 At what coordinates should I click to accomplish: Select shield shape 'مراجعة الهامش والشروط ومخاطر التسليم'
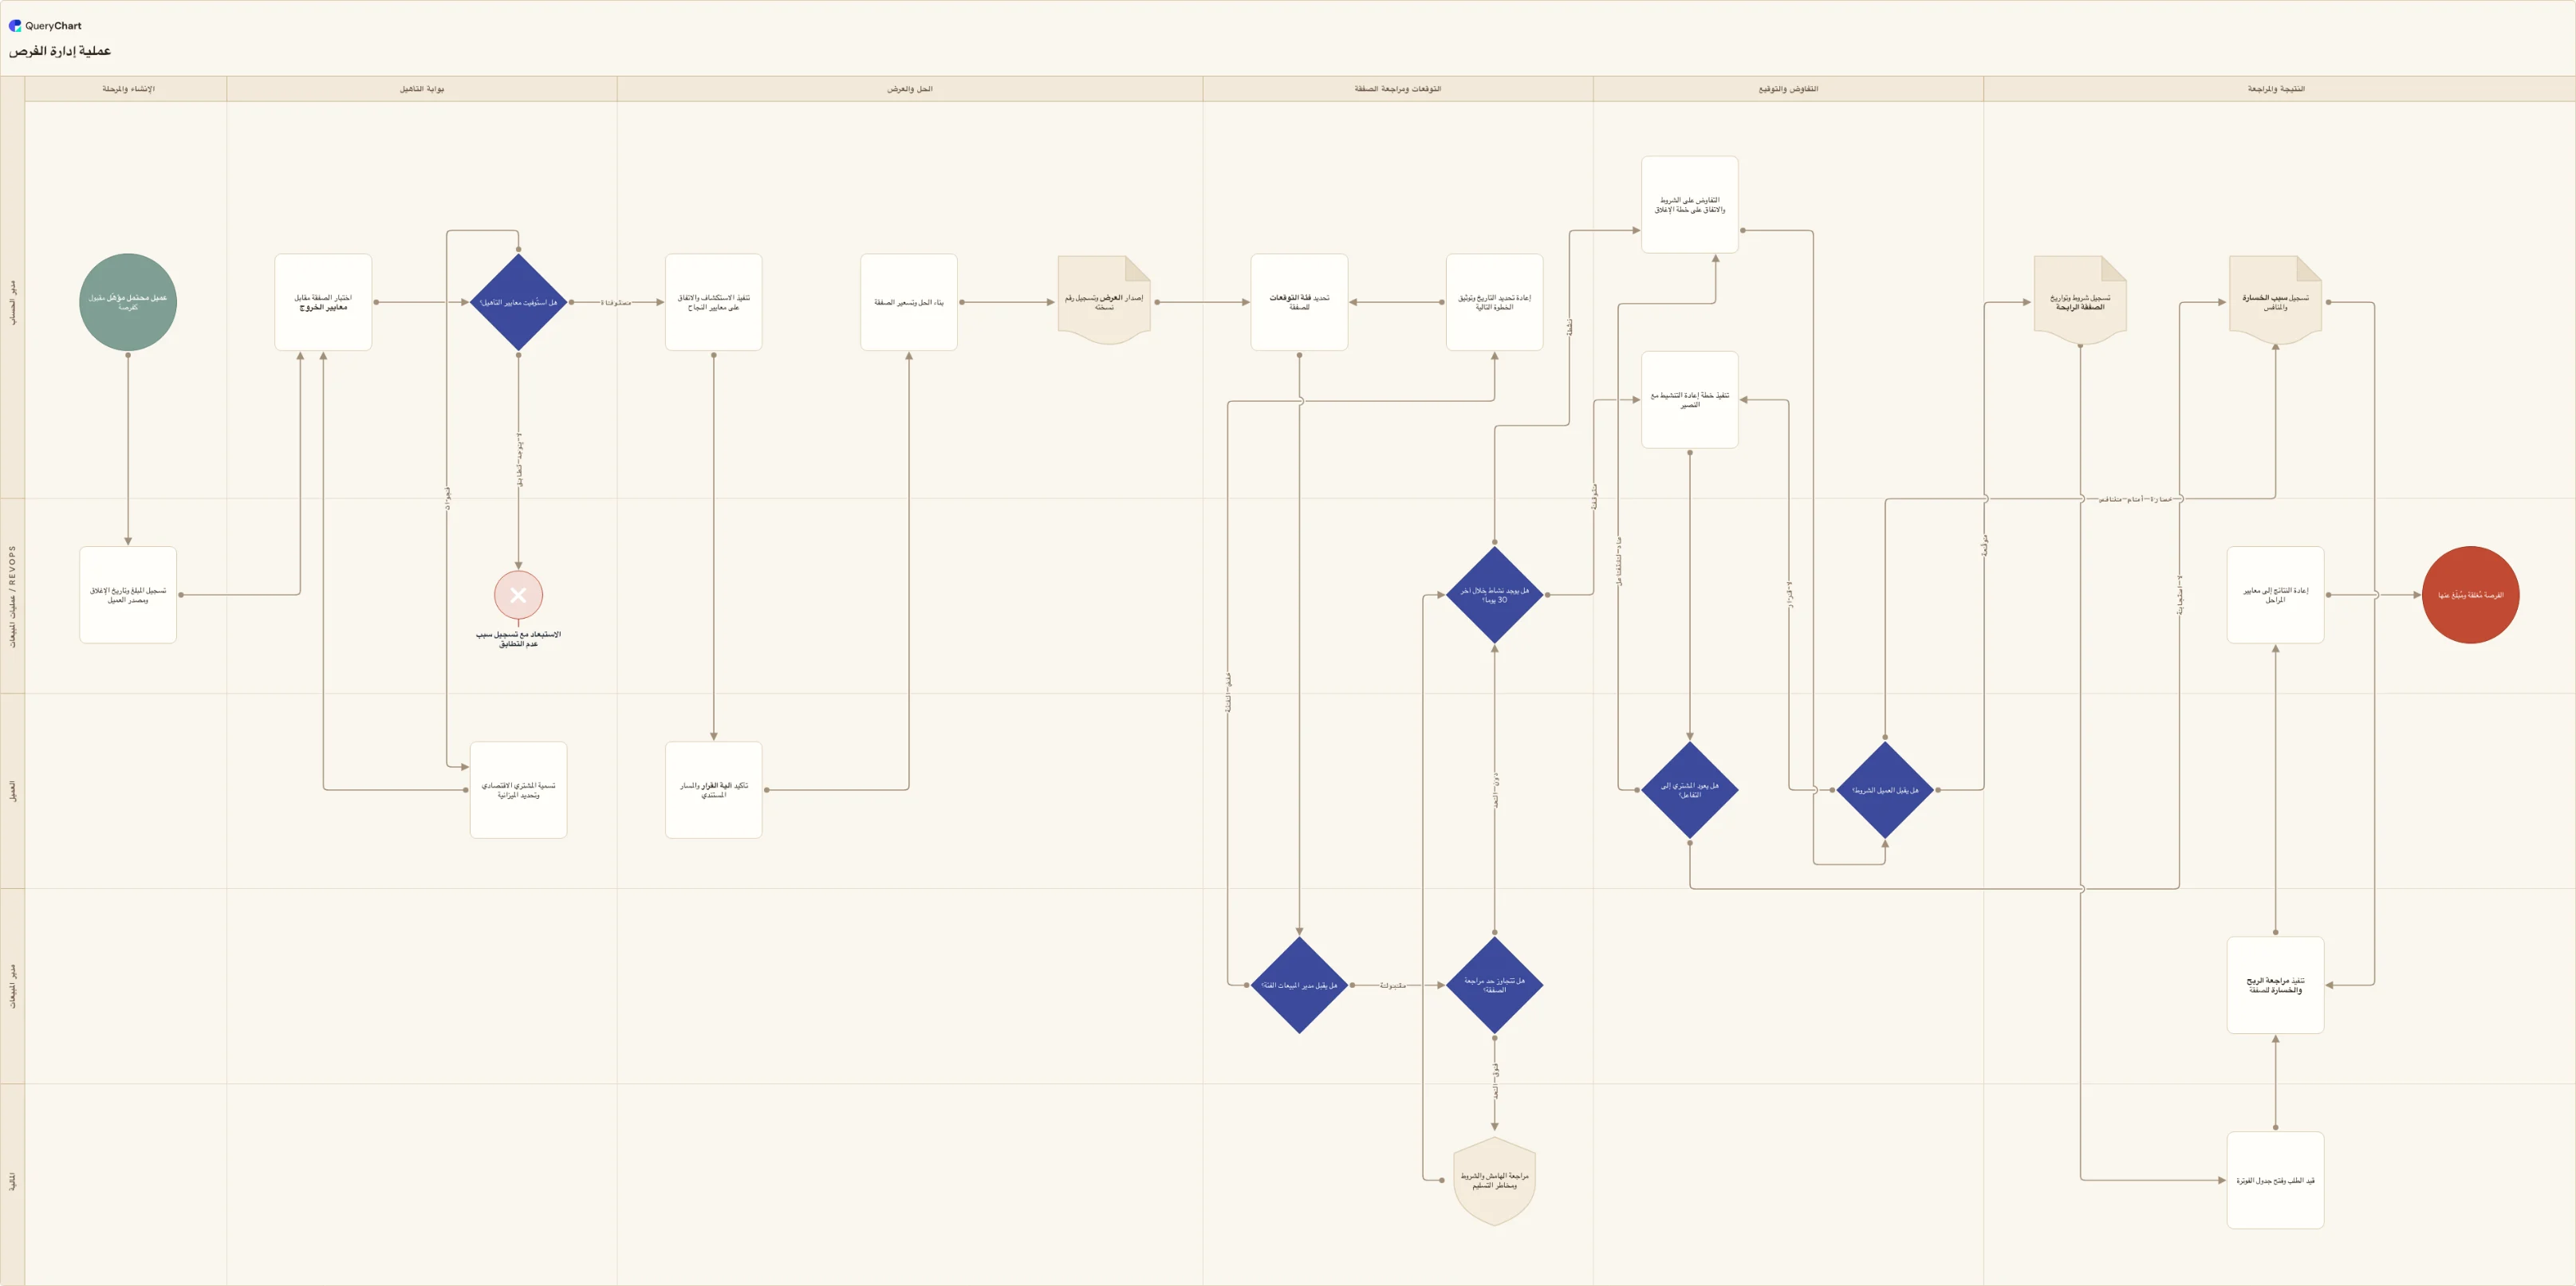(1494, 1181)
